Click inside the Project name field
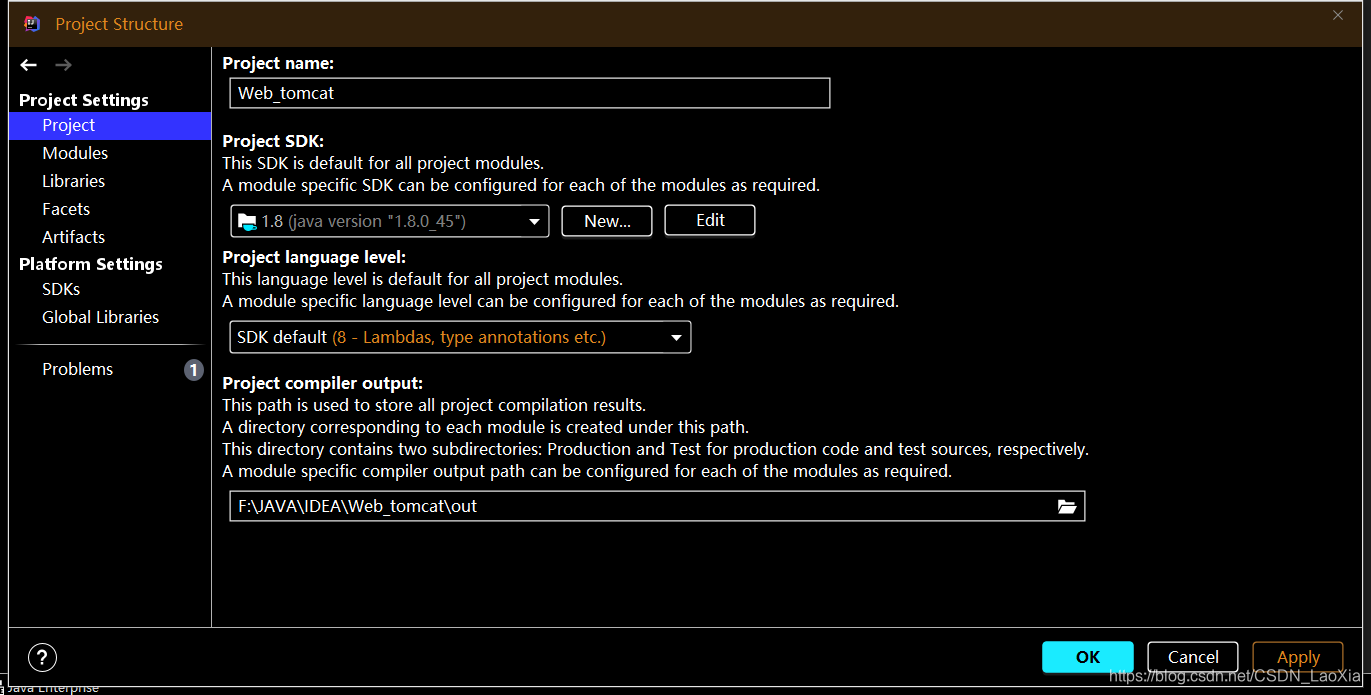 pyautogui.click(x=528, y=93)
